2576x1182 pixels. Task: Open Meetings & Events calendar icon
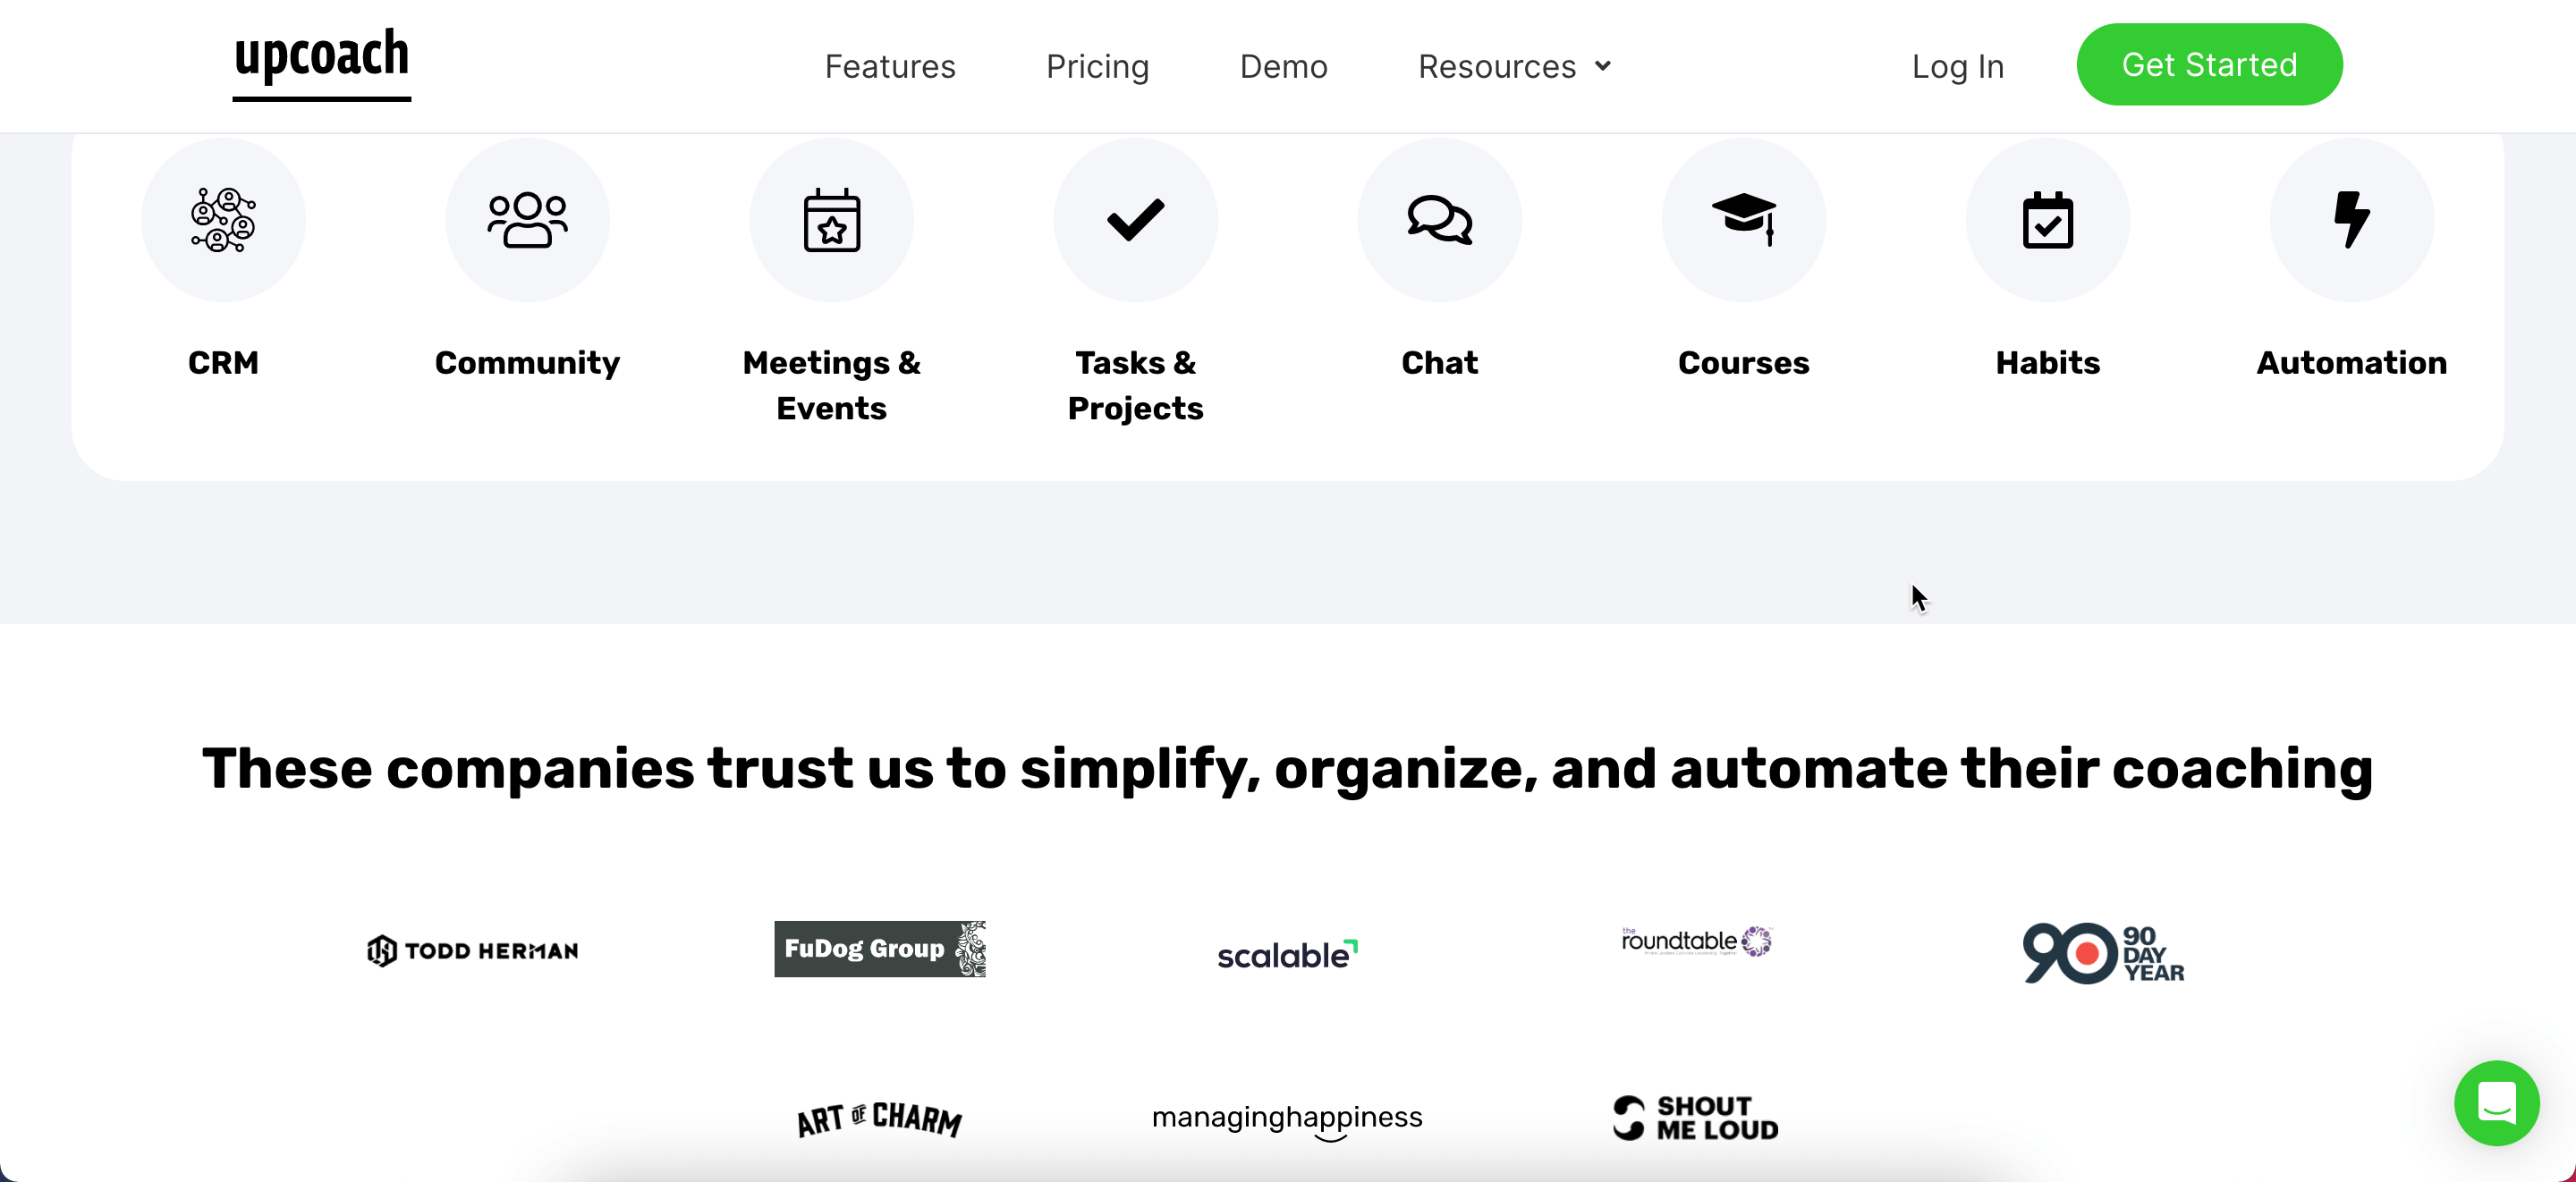831,219
